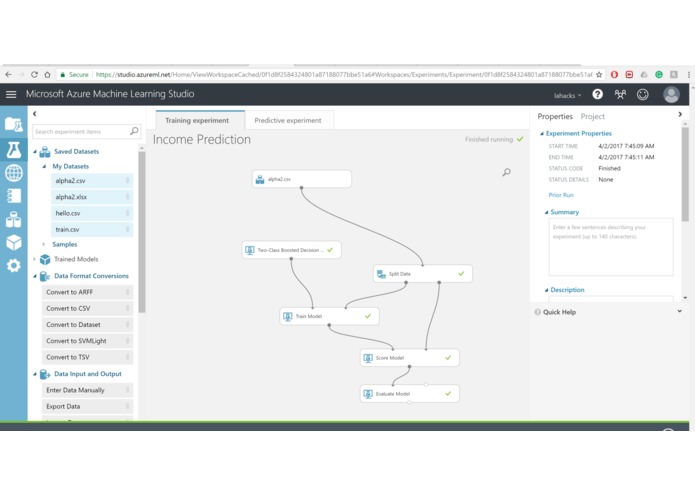The width and height of the screenshot is (695, 494).
Task: Collapse My Datasets tree node
Action: [x=44, y=167]
